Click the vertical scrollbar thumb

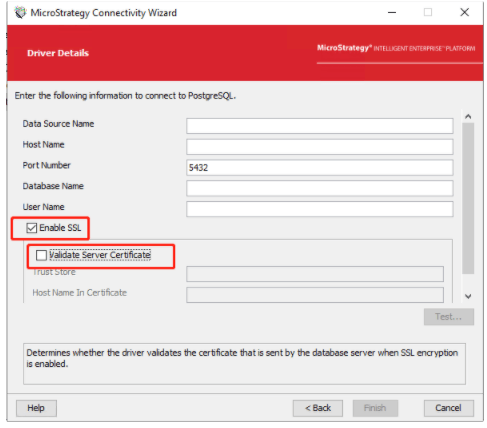click(x=468, y=198)
